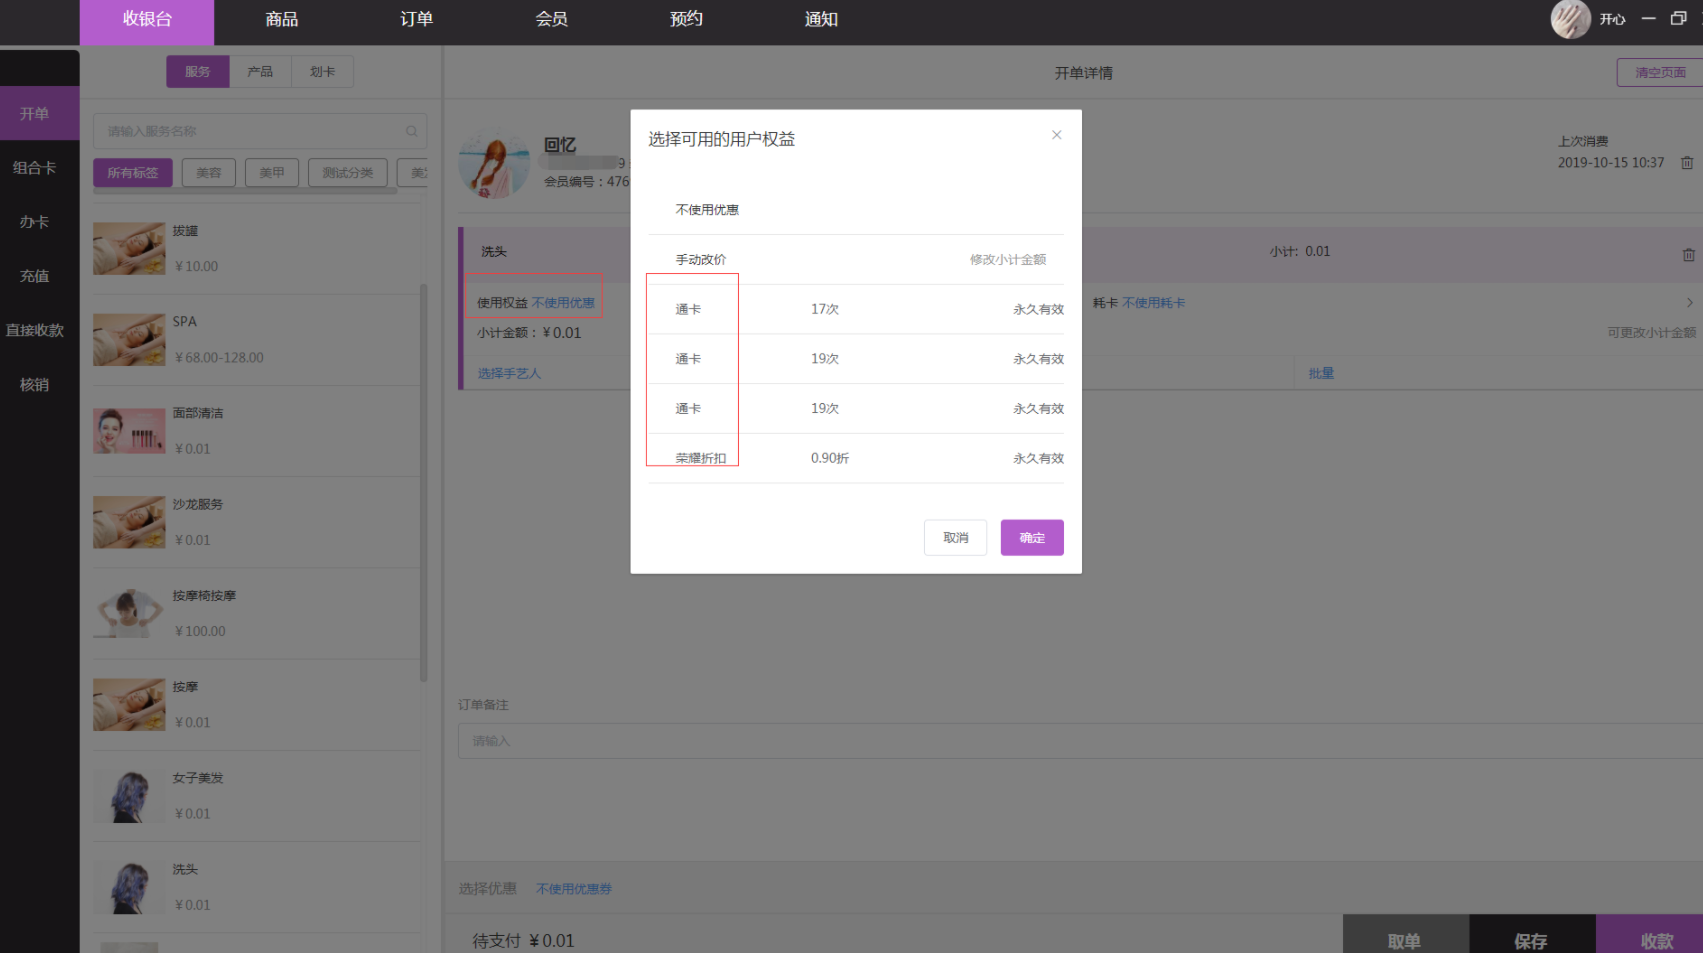The width and height of the screenshot is (1703, 953).
Task: Filter services by 测试分类 tag
Action: 348,173
